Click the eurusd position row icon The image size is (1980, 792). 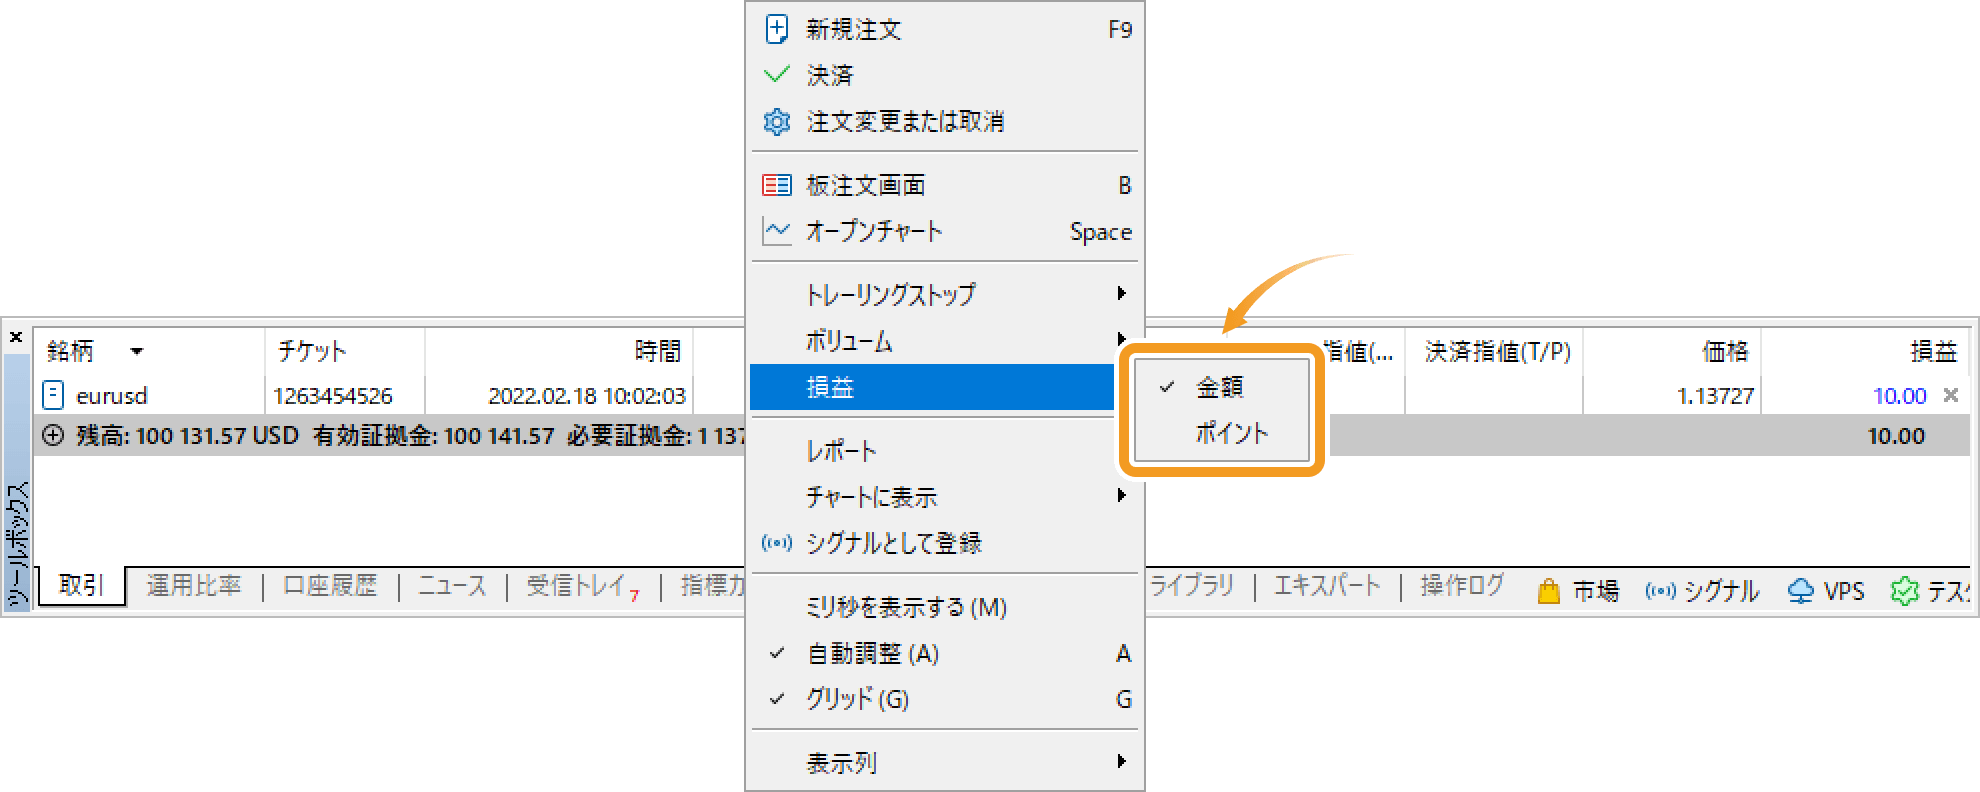54,395
